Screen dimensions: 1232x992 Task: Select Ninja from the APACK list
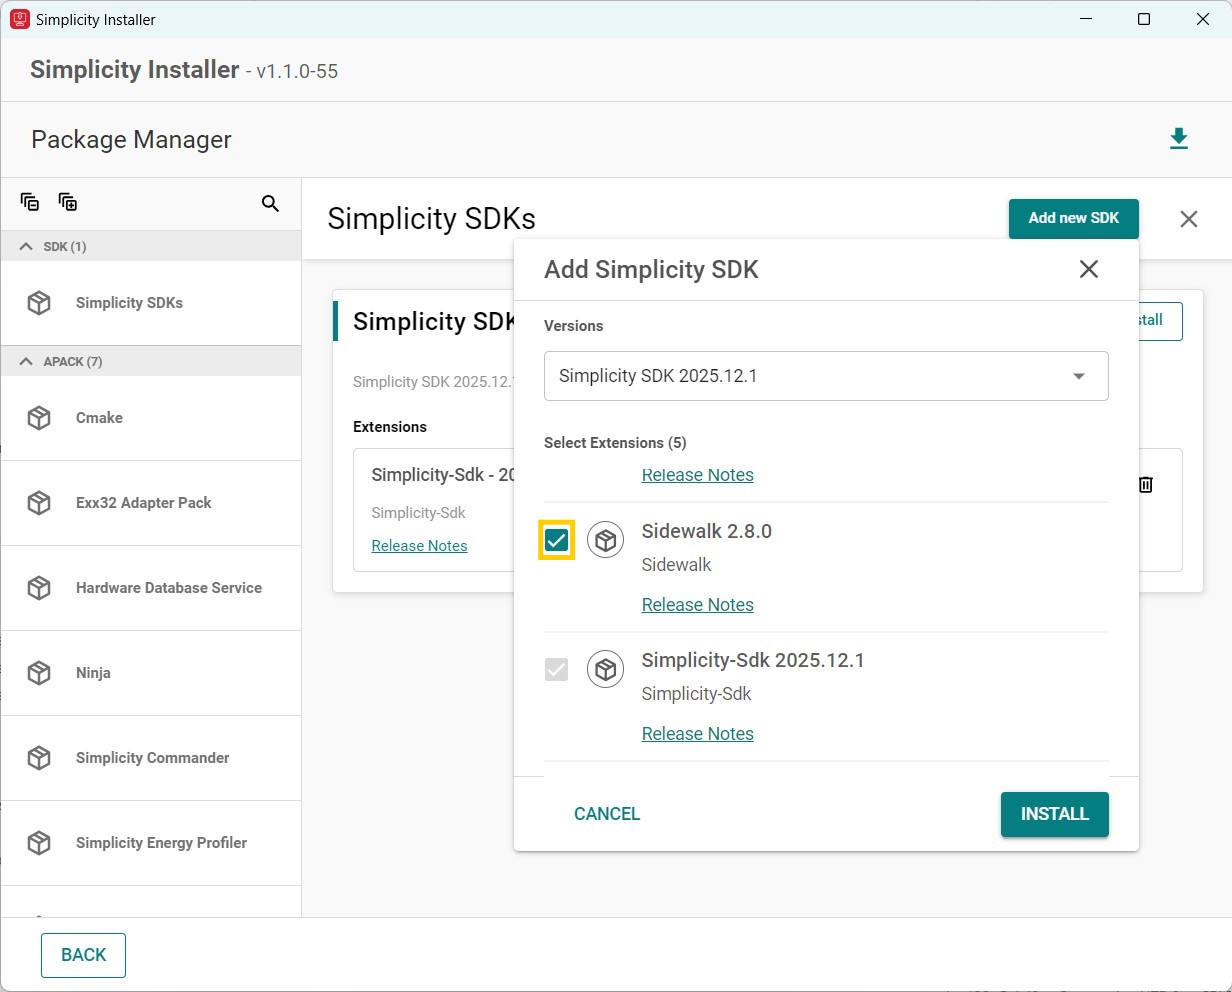93,673
